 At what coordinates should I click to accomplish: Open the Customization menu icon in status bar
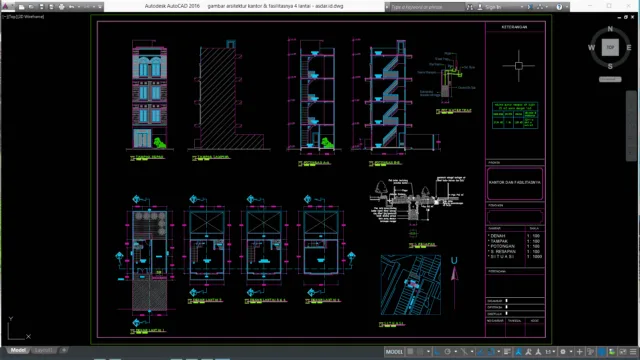(633, 351)
